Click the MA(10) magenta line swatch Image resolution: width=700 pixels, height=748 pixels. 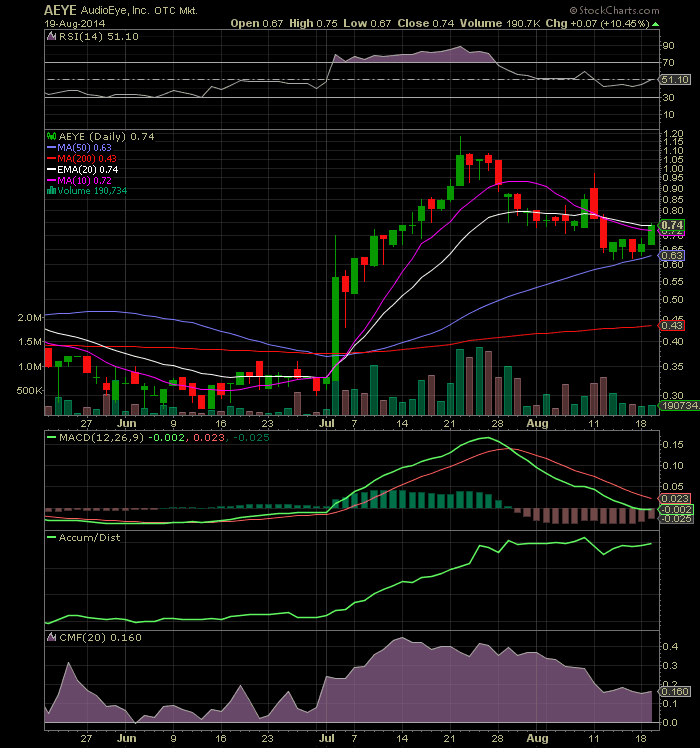click(x=51, y=181)
